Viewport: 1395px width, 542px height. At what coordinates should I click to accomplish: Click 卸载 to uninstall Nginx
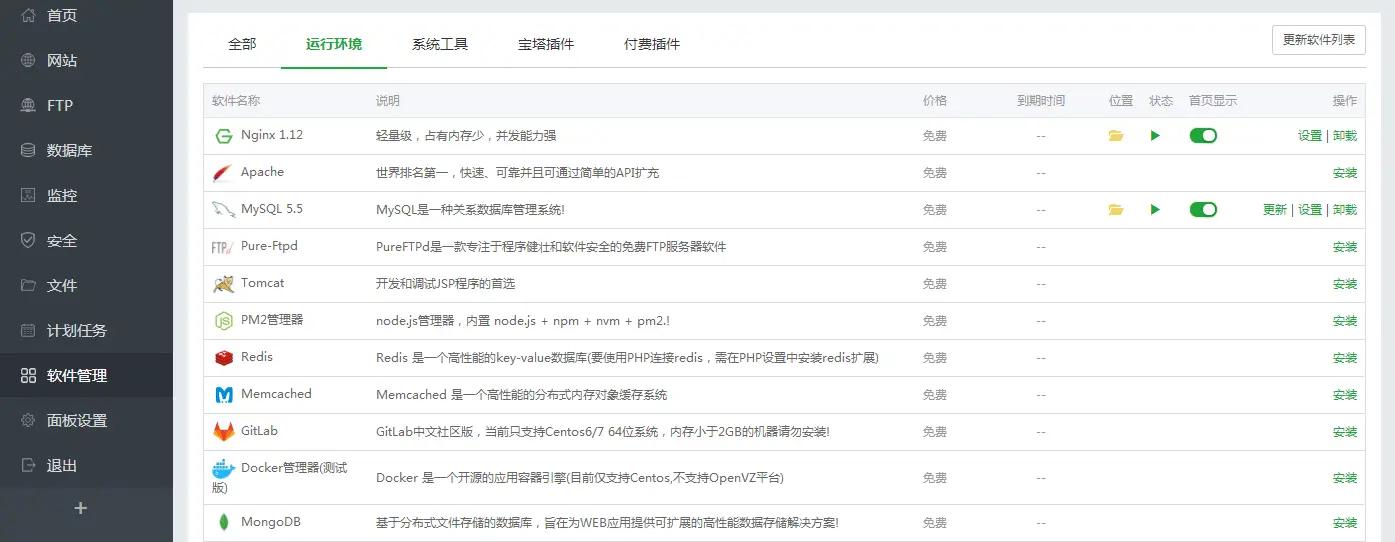click(x=1345, y=136)
